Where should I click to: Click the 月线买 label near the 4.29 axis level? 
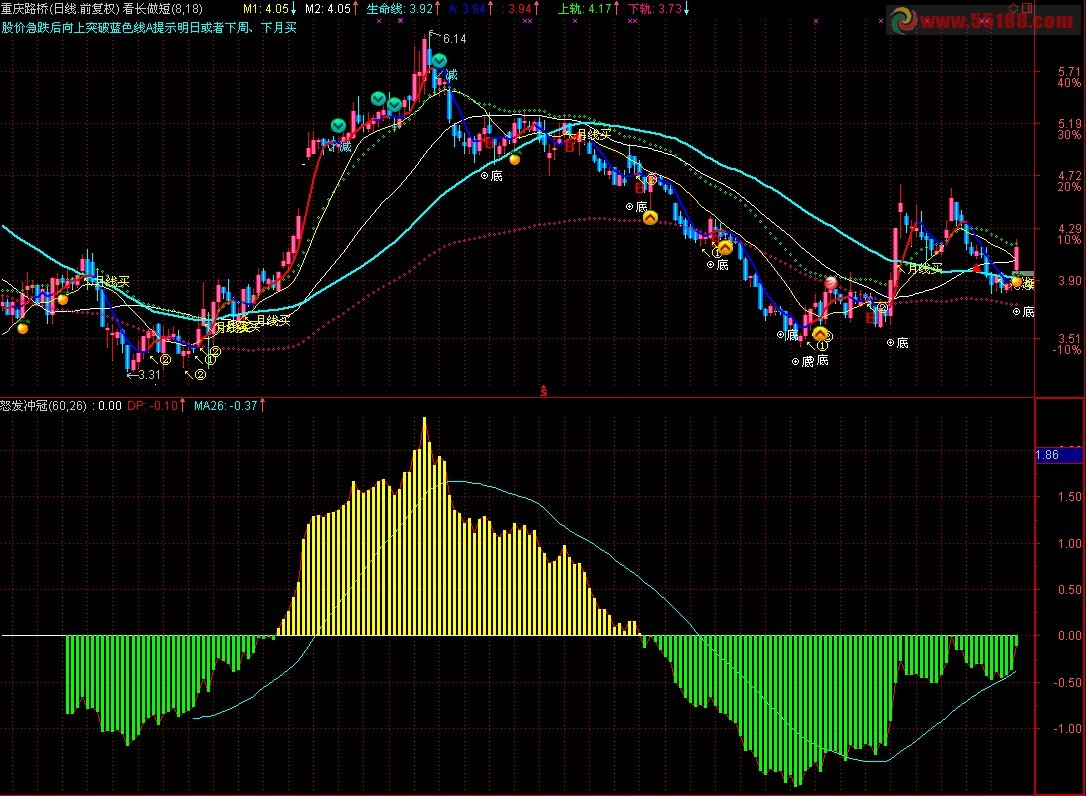925,268
